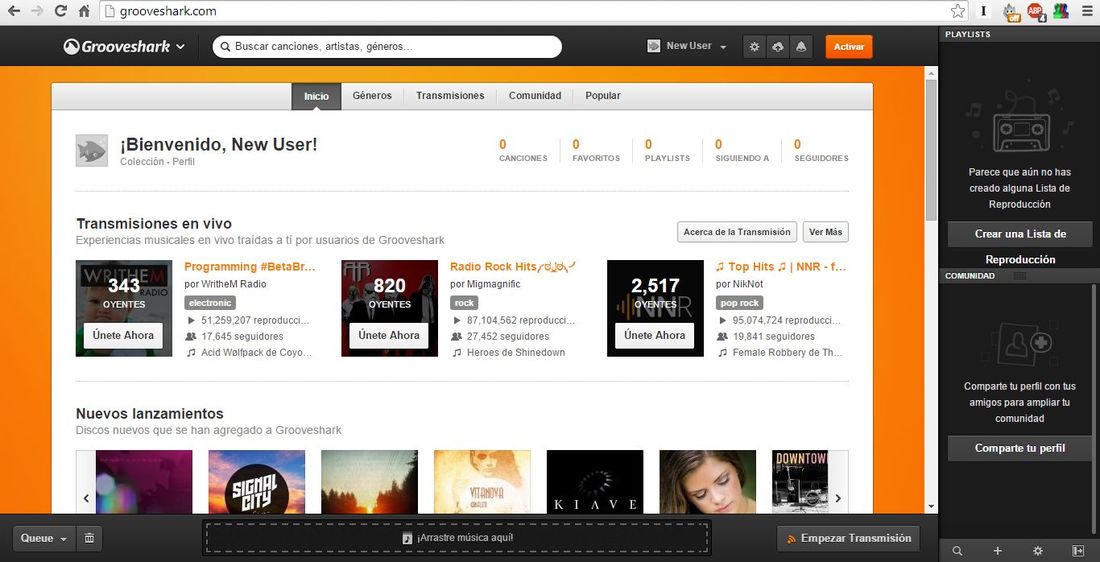Screen dimensions: 1100x562
Task: Click the browser address bar
Action: point(533,11)
